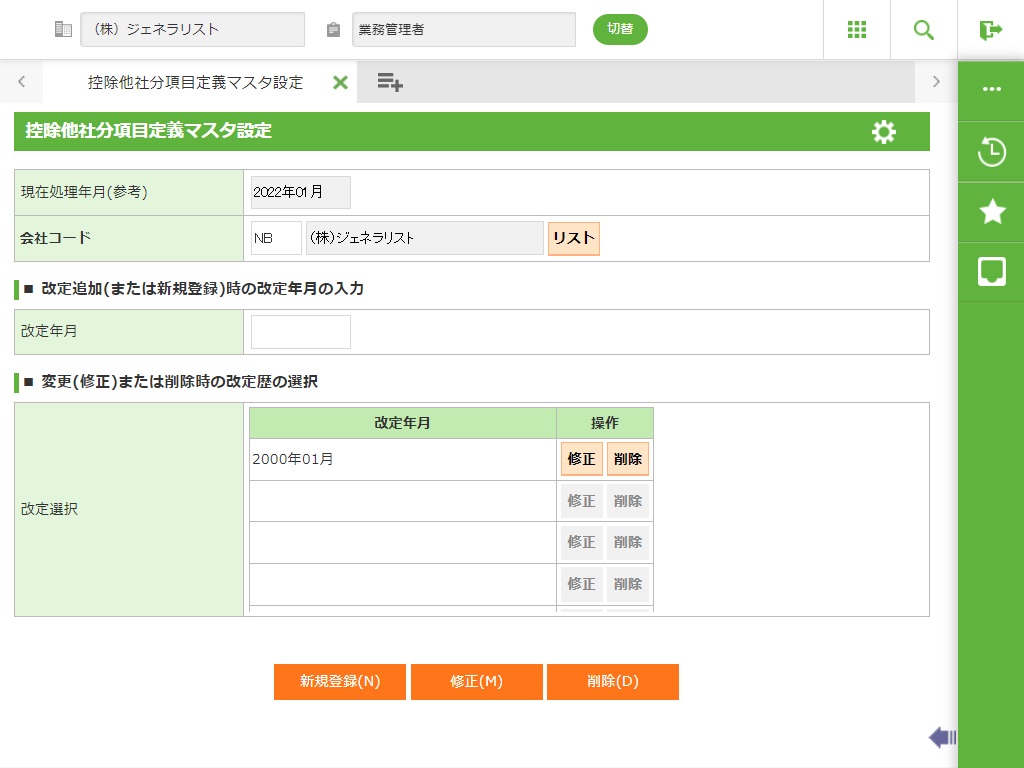The width and height of the screenshot is (1024, 768).
Task: Click the purple collapse arrow
Action: coord(942,738)
